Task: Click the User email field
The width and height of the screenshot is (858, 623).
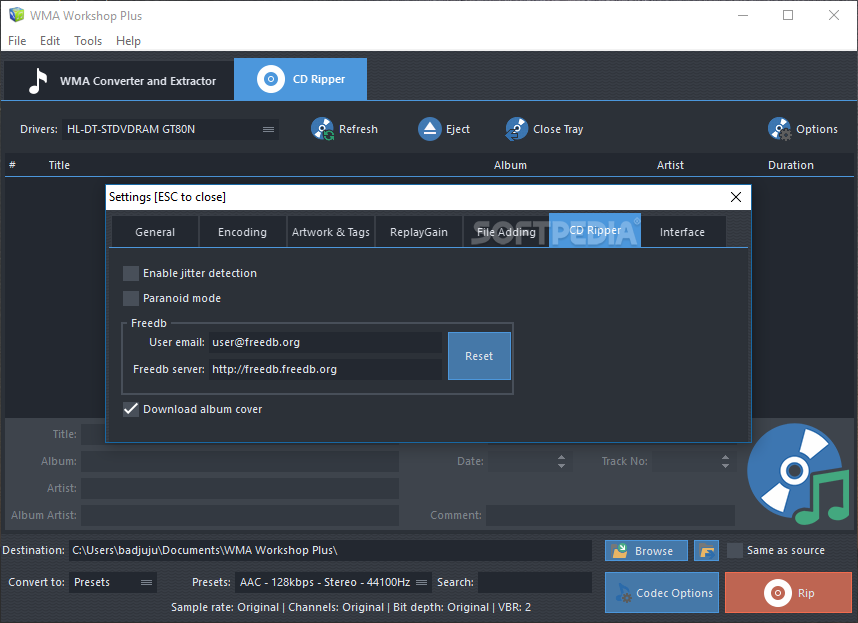Action: (x=325, y=342)
